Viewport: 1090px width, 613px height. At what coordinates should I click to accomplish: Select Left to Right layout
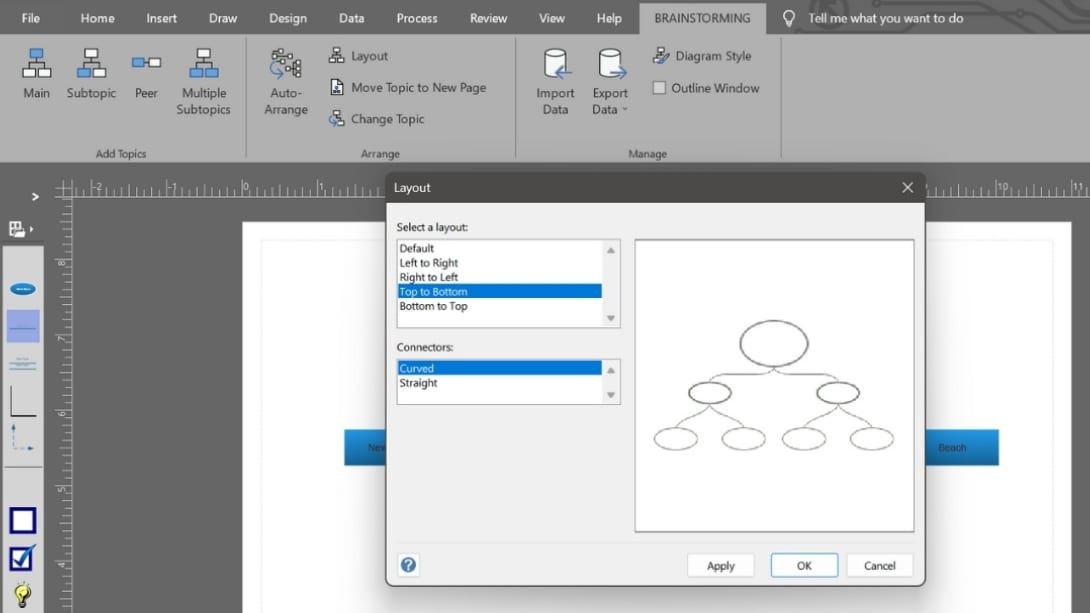[x=499, y=263]
